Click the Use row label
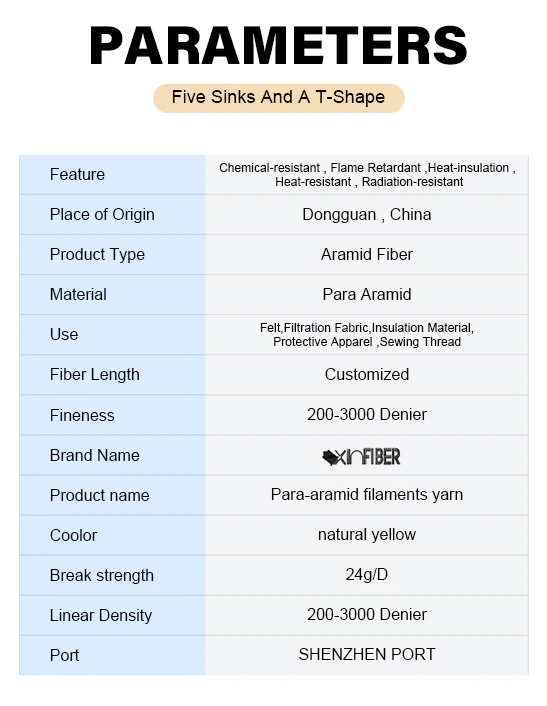 64,335
